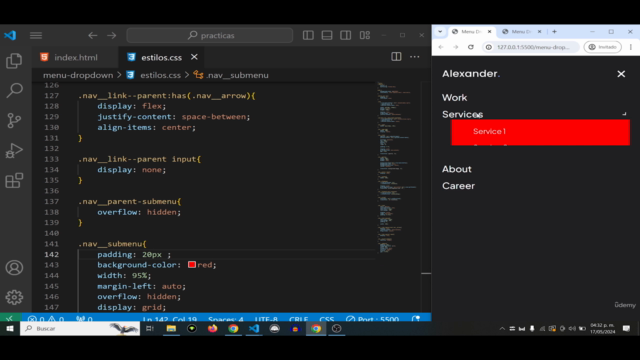Close the mobile nav menu X
640x360 pixels.
tap(621, 74)
